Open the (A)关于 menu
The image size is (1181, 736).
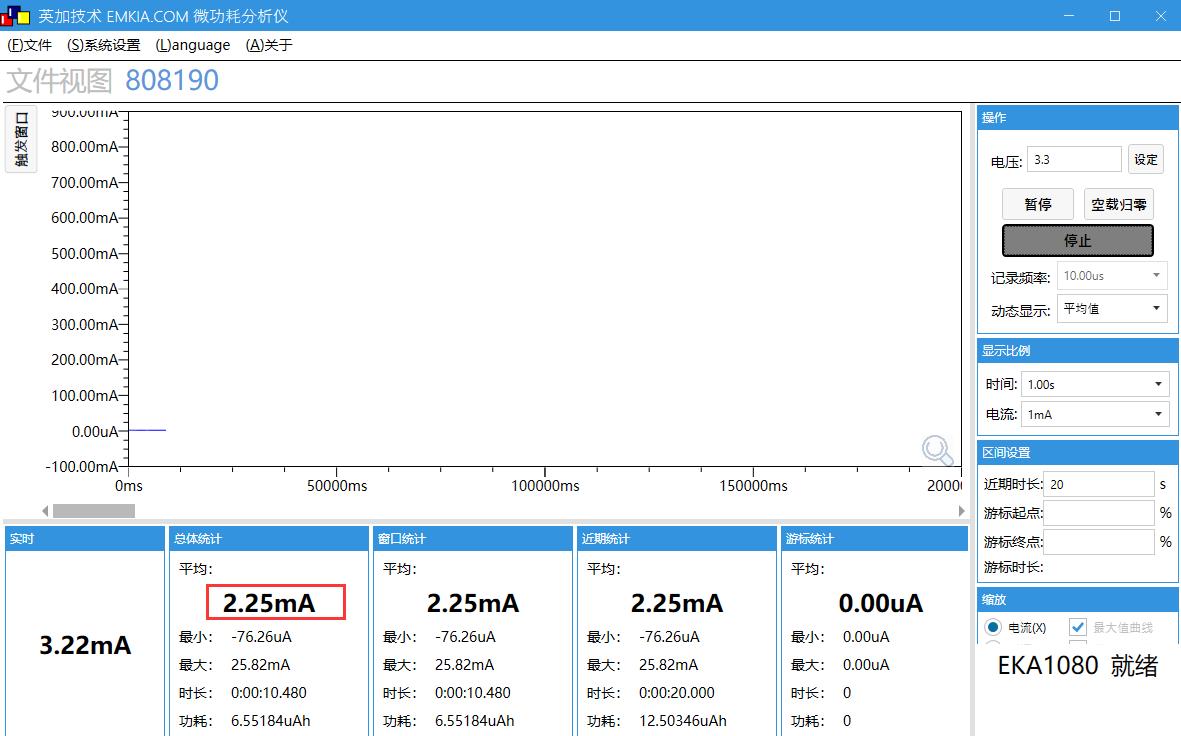coord(269,45)
